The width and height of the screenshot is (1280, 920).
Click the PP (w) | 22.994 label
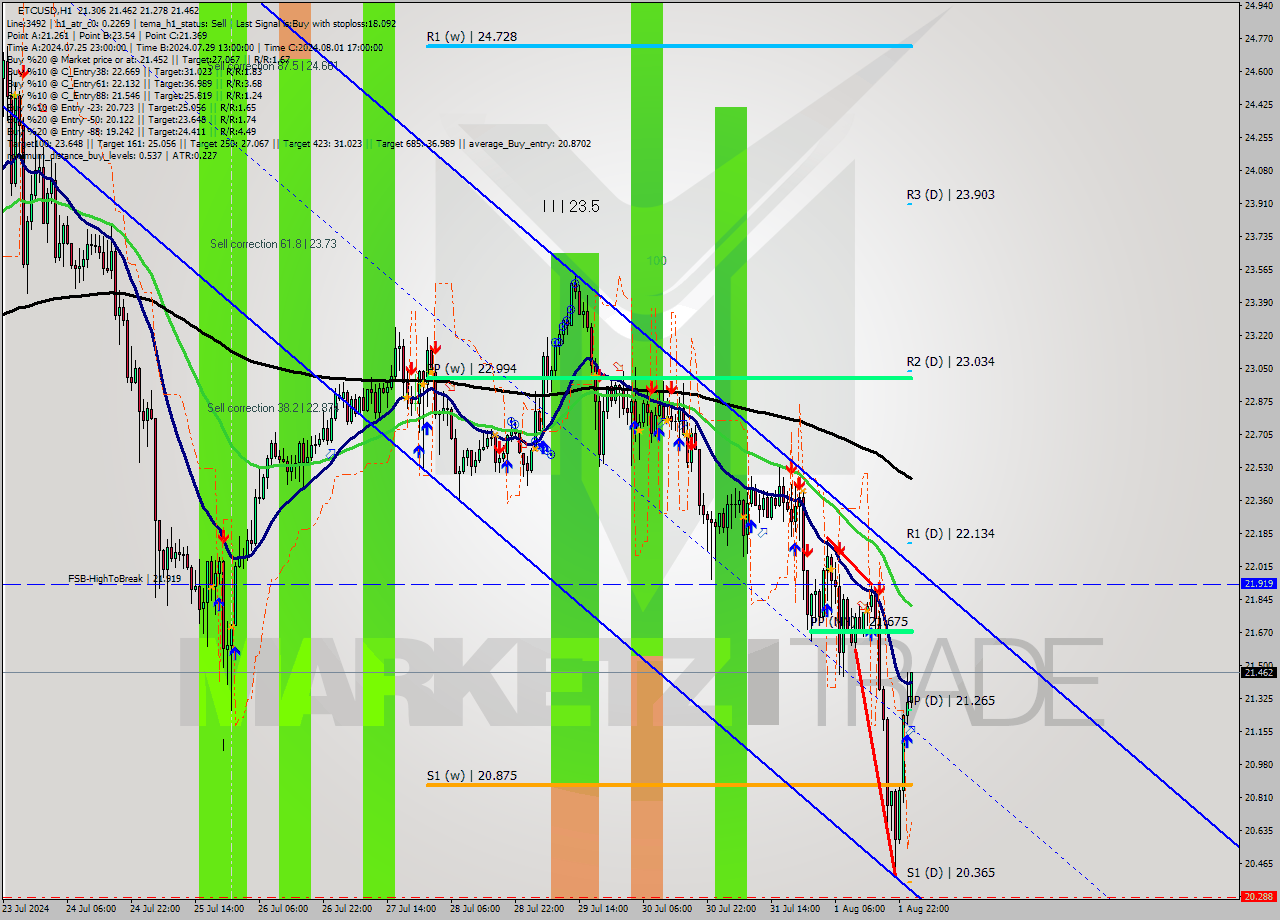pyautogui.click(x=472, y=369)
